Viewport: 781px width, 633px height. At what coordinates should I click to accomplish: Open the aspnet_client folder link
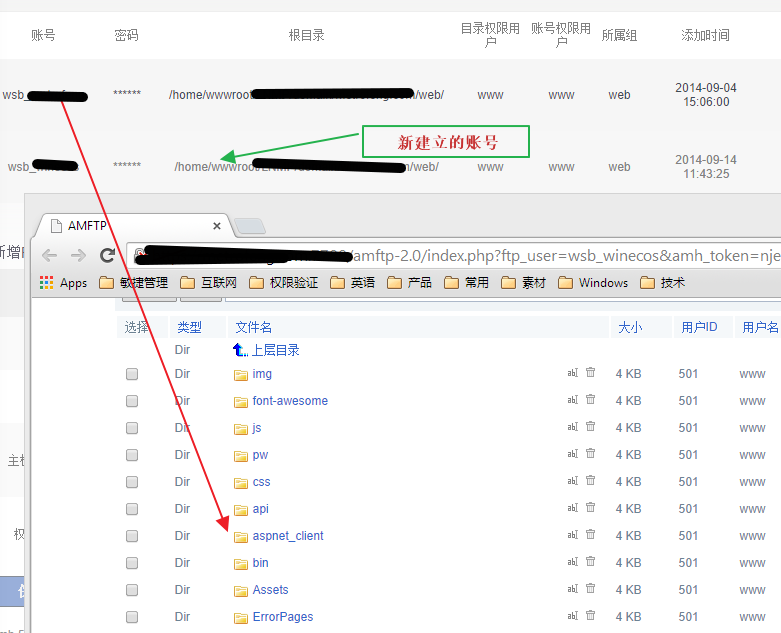288,536
